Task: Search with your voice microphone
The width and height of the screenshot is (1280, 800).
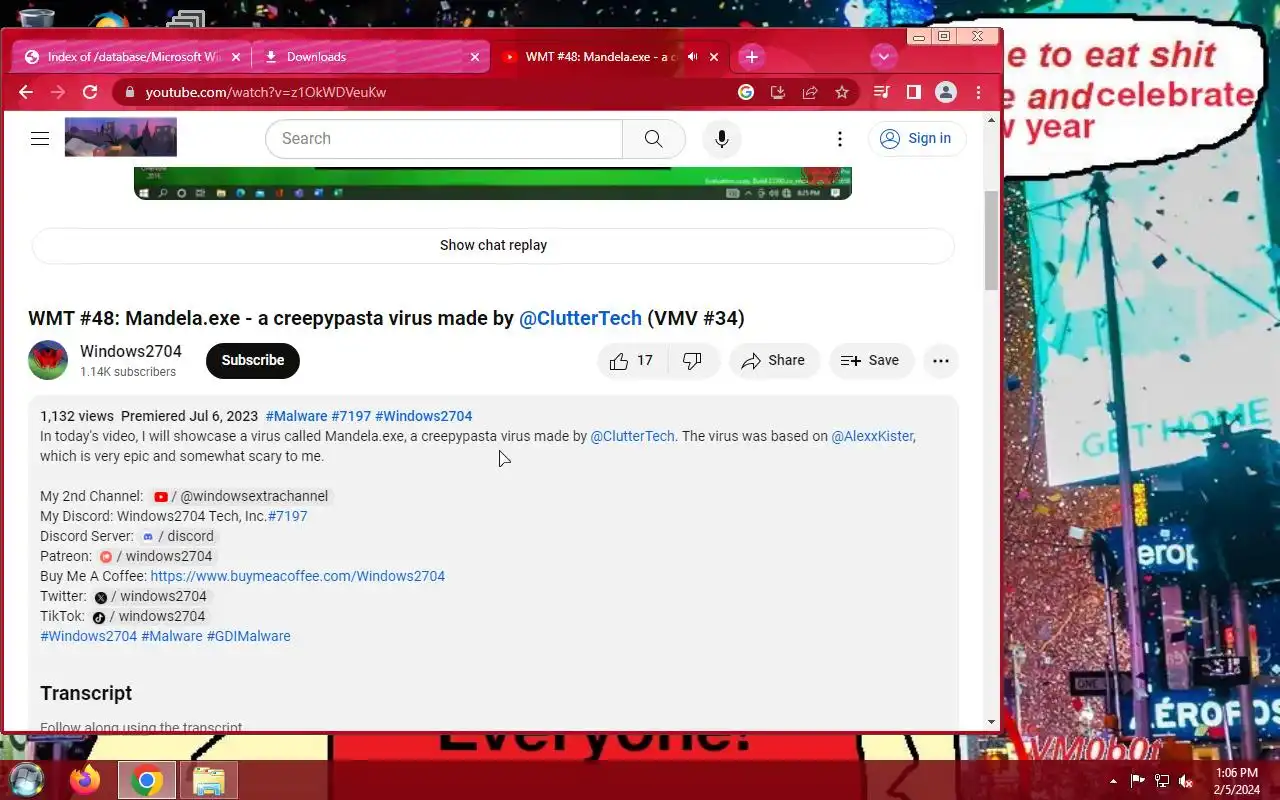Action: pyautogui.click(x=722, y=139)
